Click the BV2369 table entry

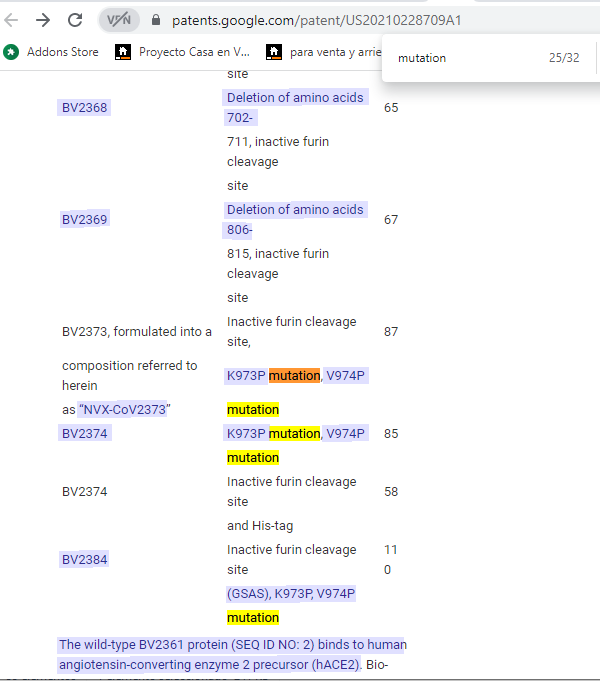pos(85,219)
